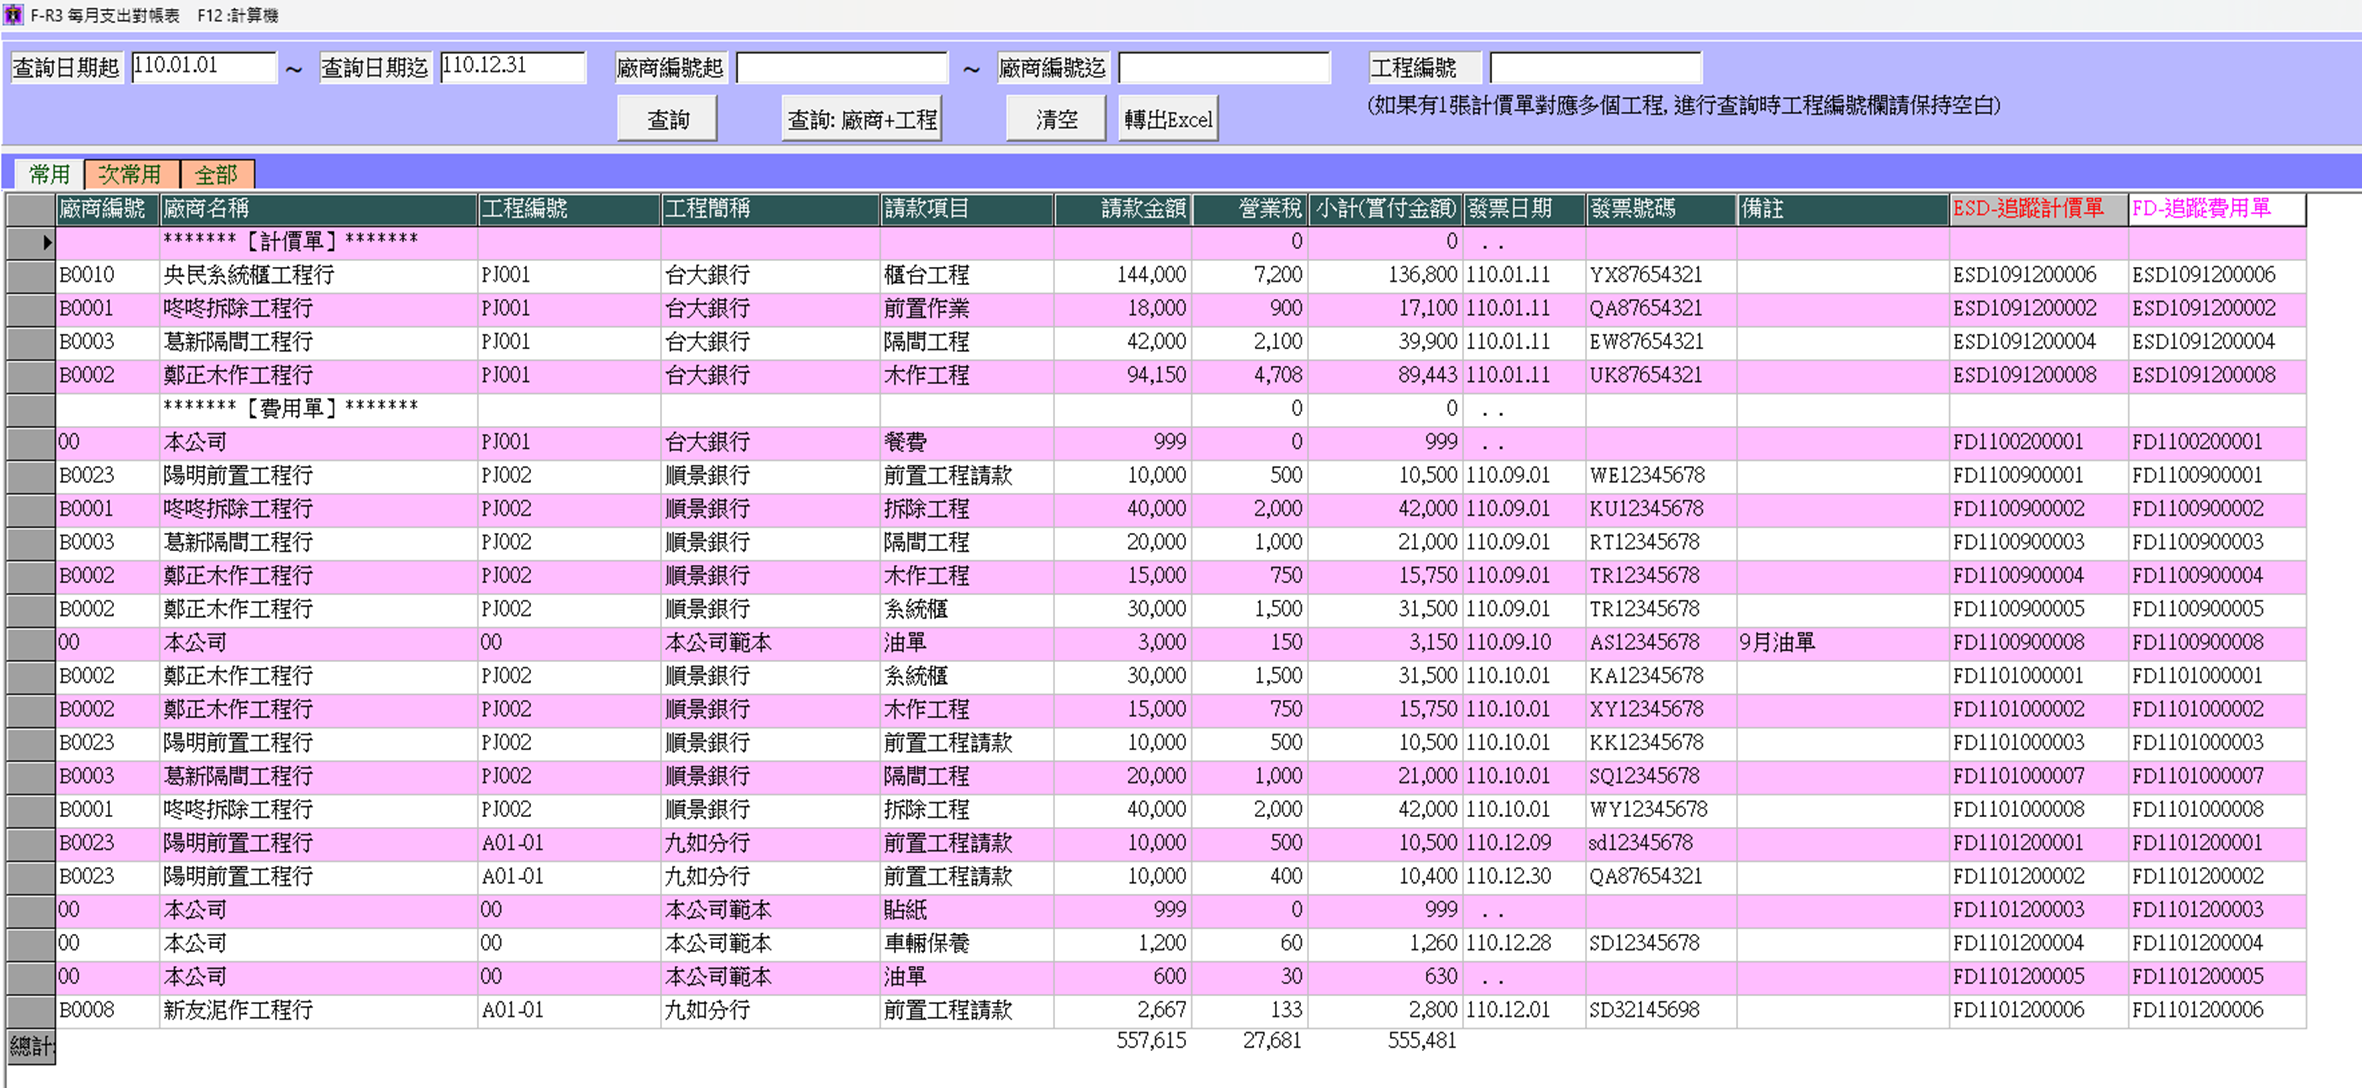Screen dimensions: 2362x1088
Task: Click the current-row arrow indicator in the grid
Action: point(47,242)
